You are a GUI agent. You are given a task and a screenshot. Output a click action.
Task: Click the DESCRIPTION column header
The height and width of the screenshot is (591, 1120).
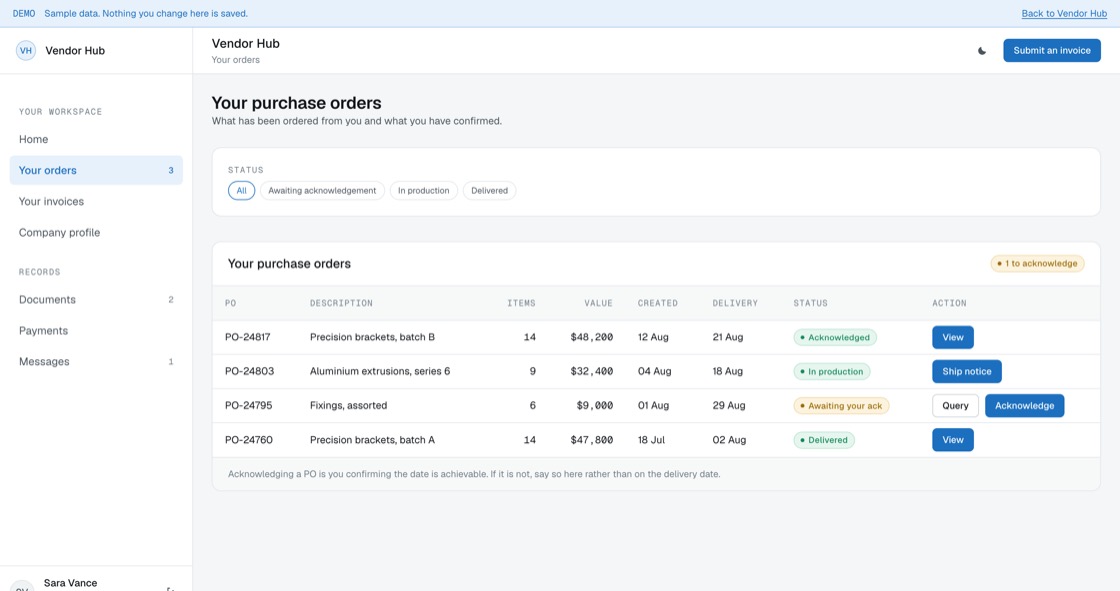(x=341, y=304)
